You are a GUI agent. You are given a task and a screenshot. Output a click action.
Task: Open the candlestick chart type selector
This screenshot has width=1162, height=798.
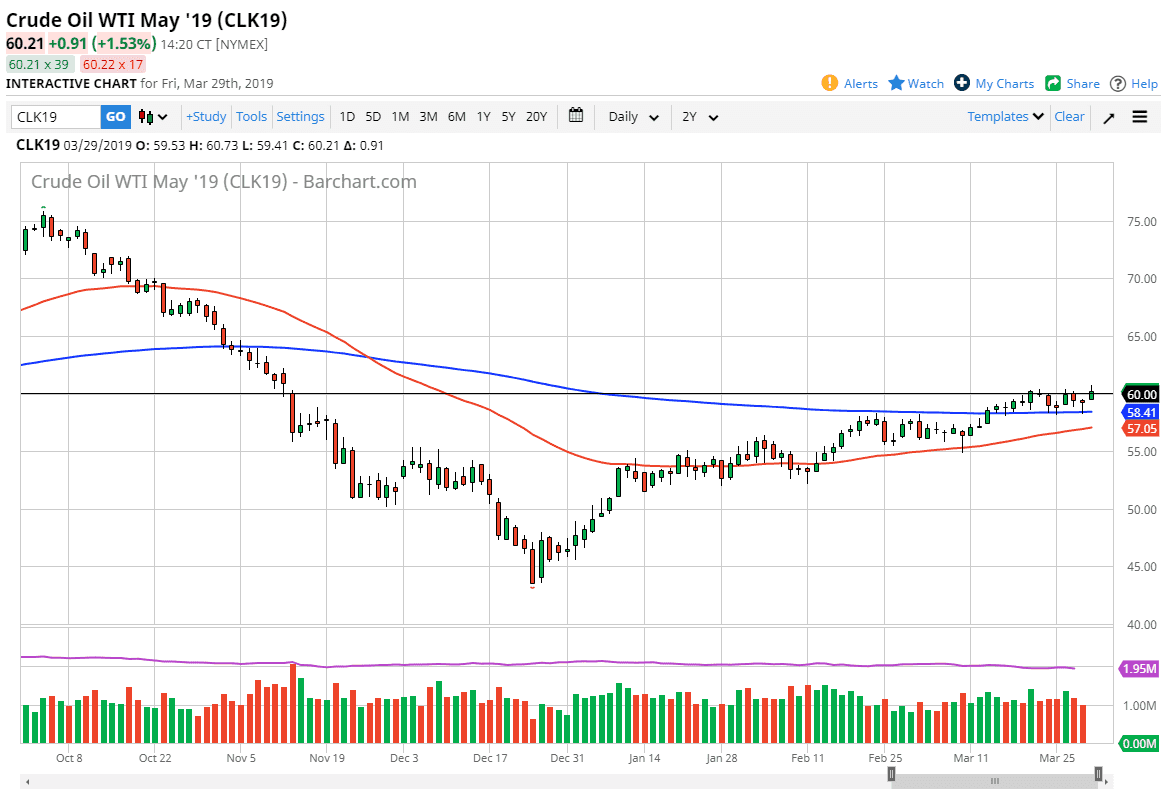[150, 116]
